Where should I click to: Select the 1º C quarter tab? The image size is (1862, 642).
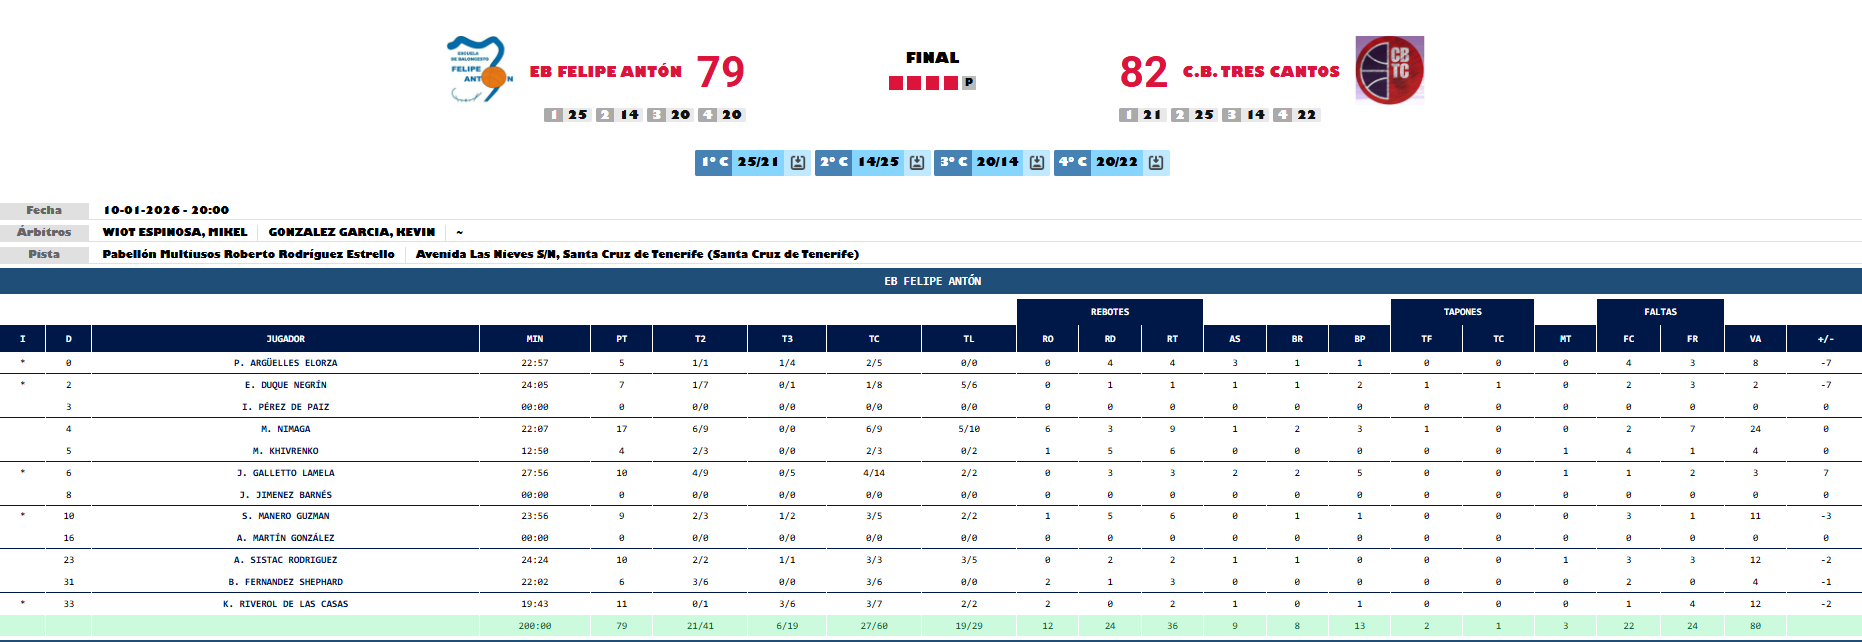click(x=715, y=163)
